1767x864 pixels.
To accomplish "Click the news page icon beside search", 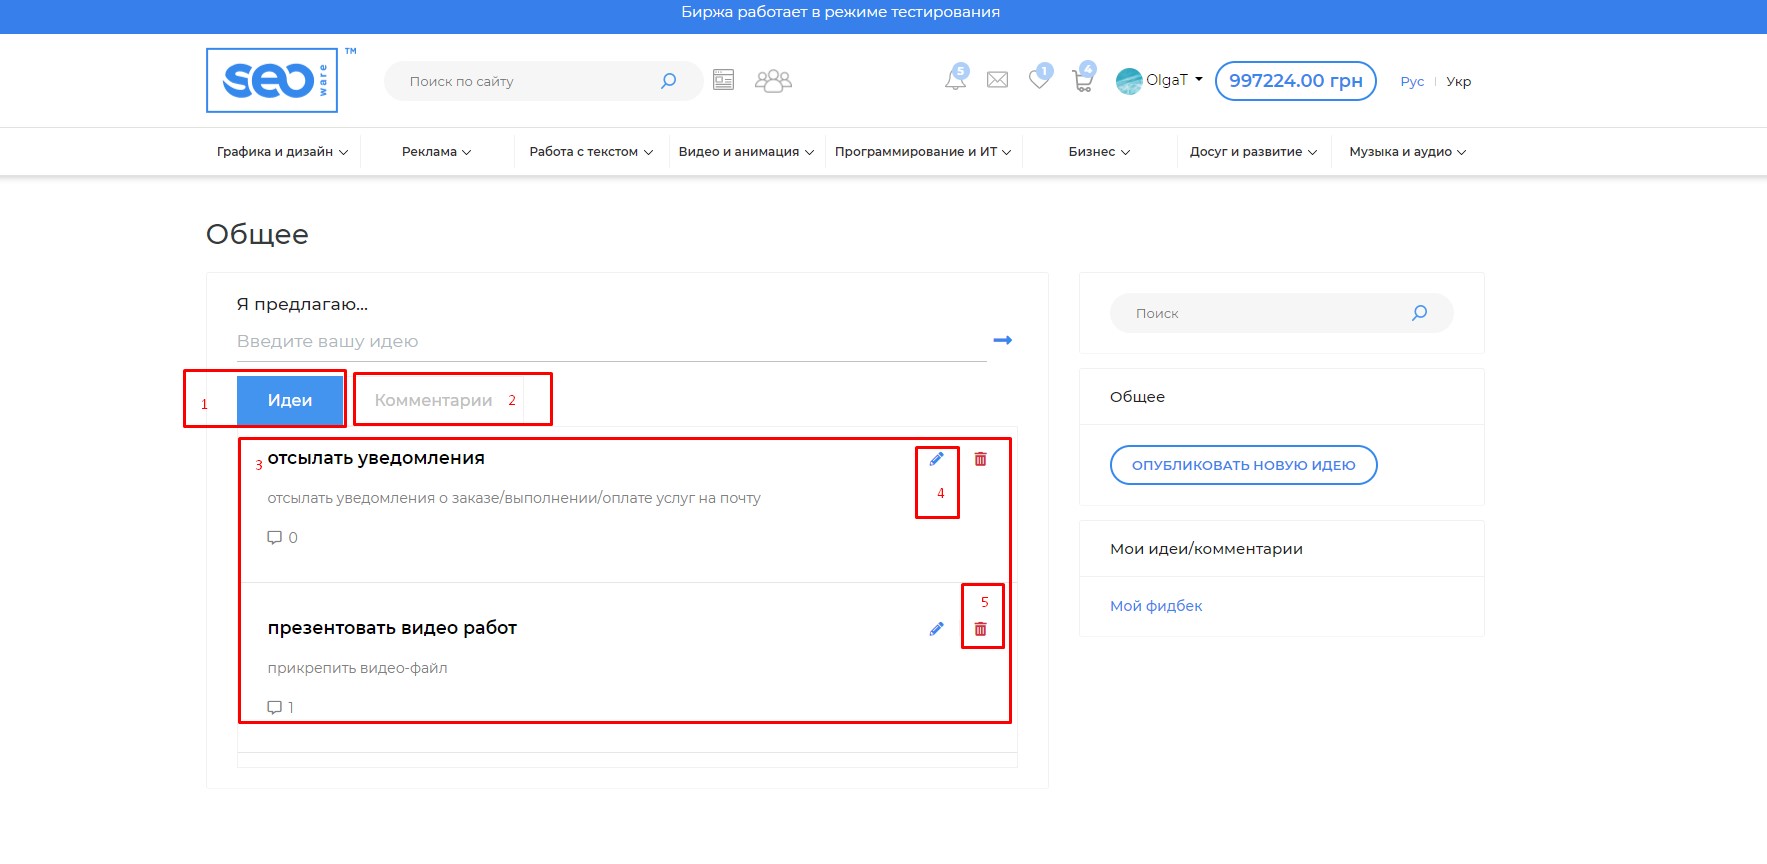I will pos(723,80).
